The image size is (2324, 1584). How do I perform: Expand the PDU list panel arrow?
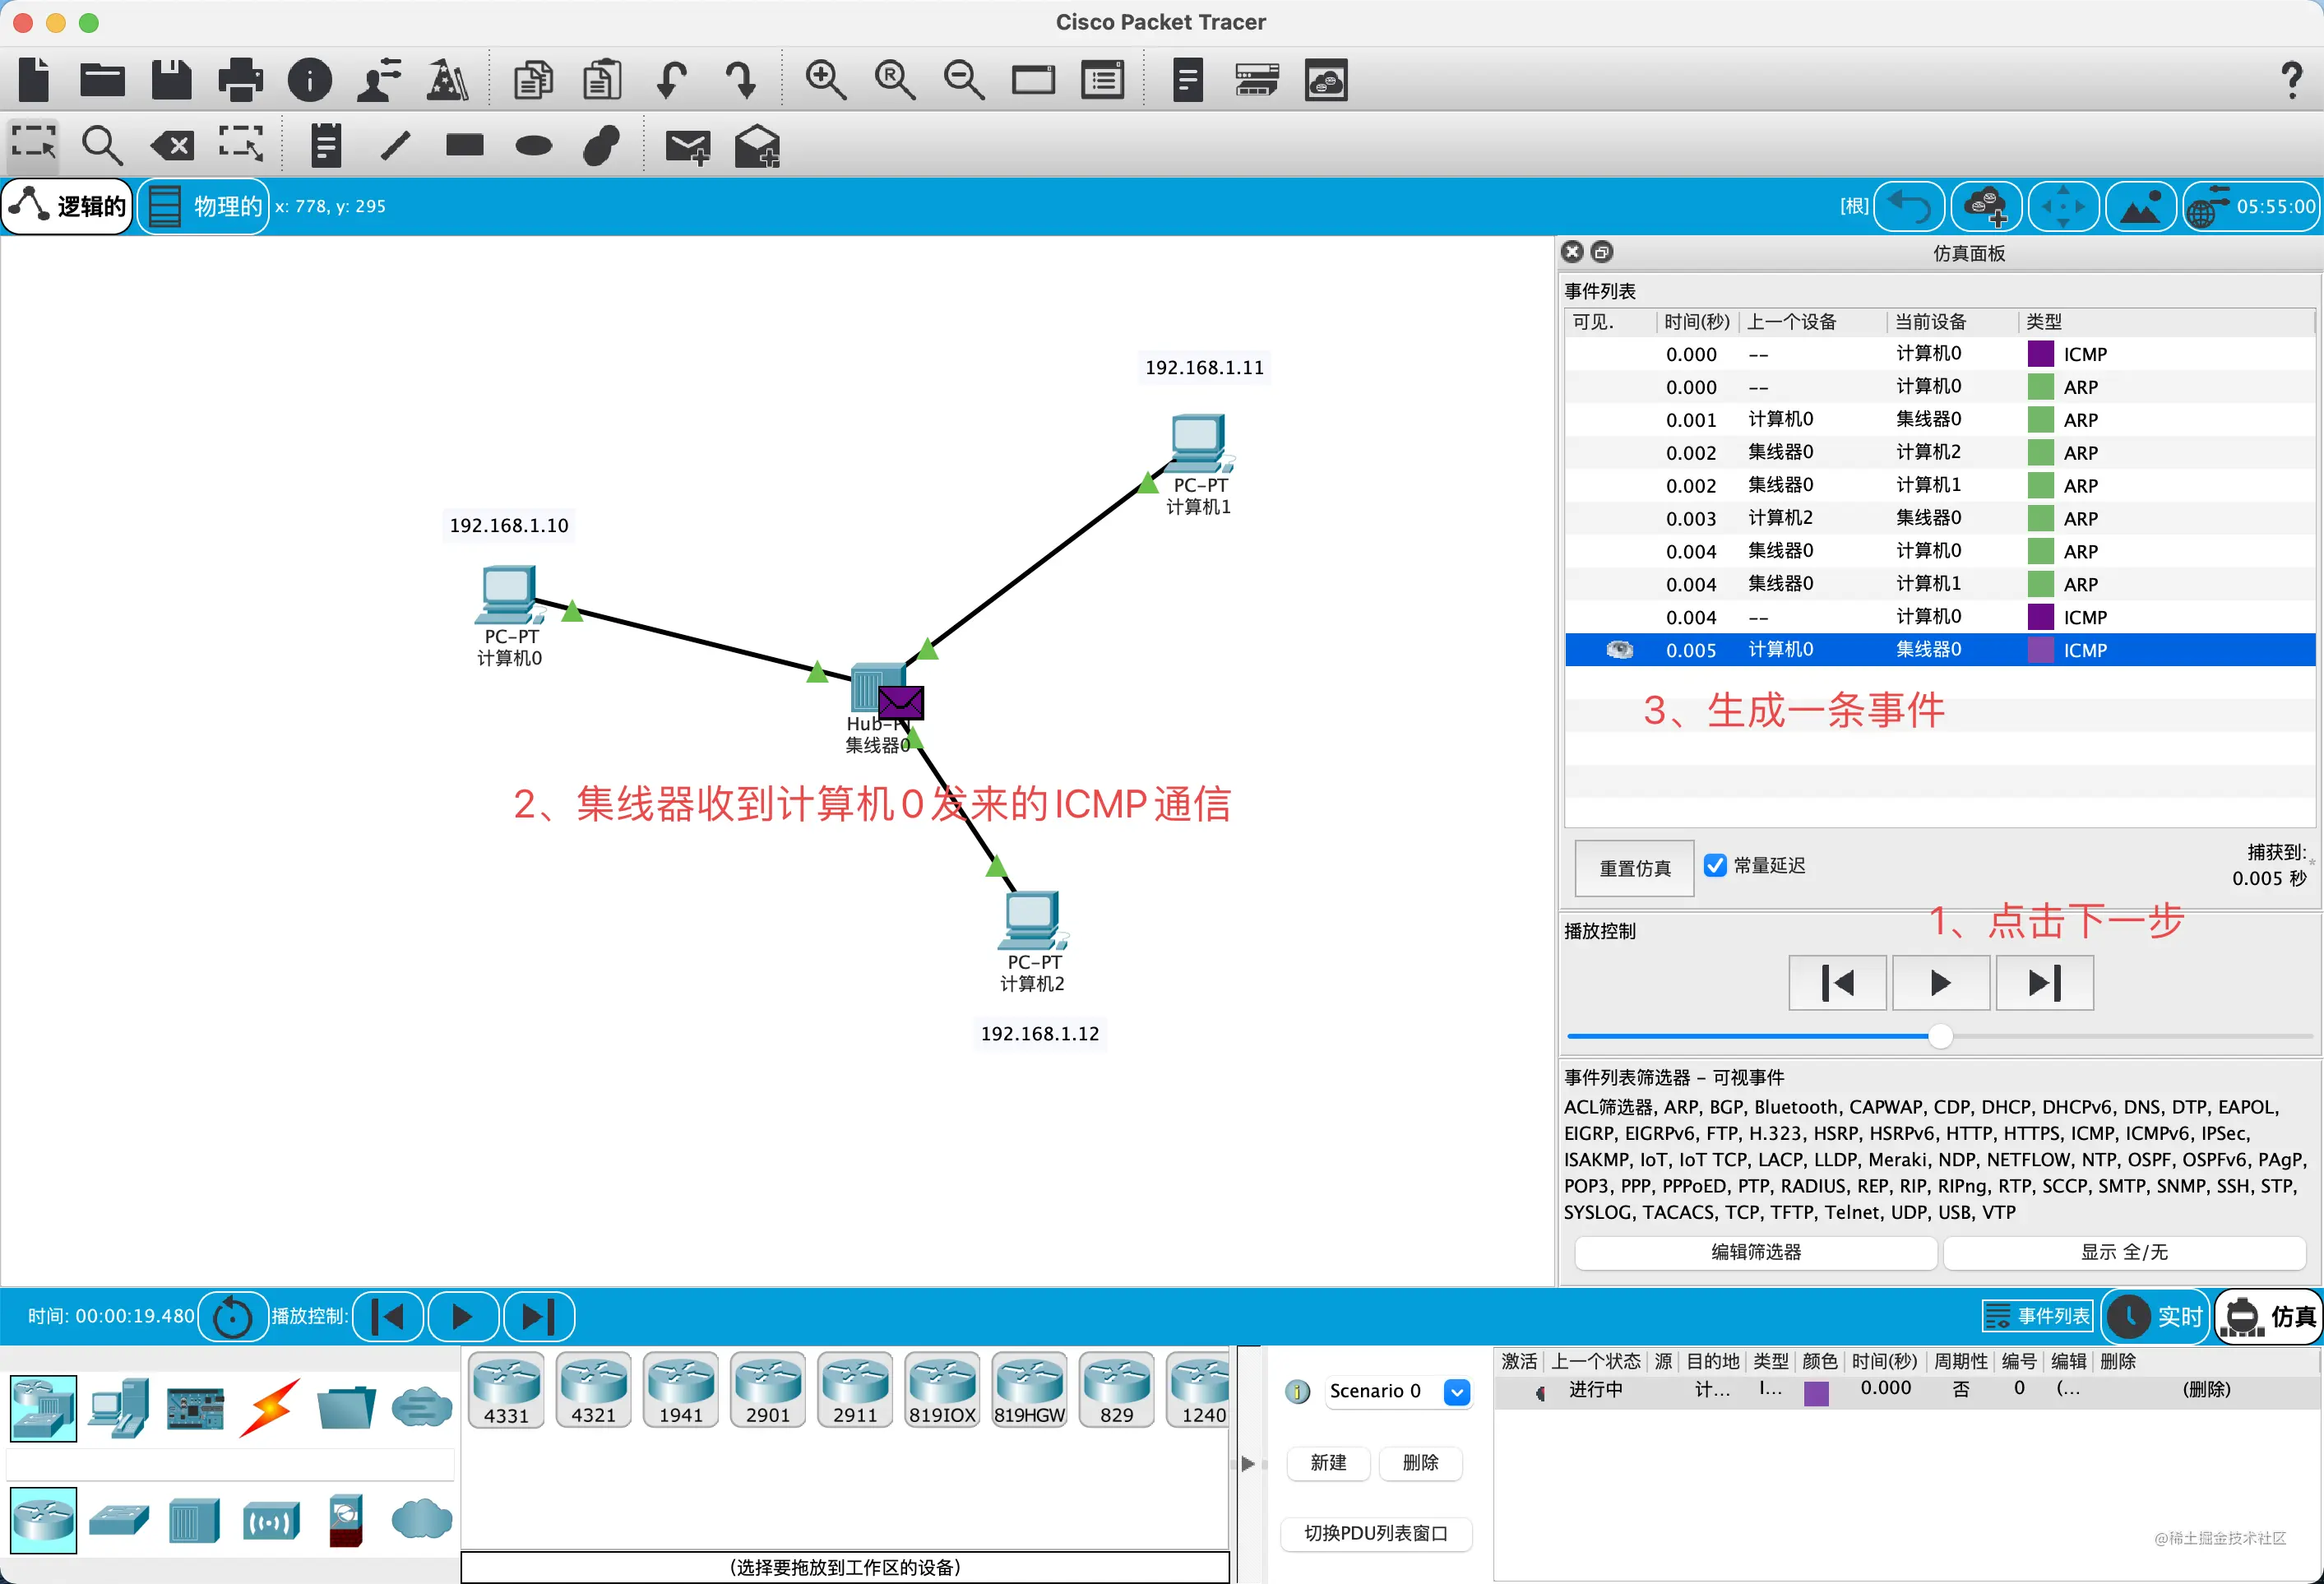(1248, 1463)
